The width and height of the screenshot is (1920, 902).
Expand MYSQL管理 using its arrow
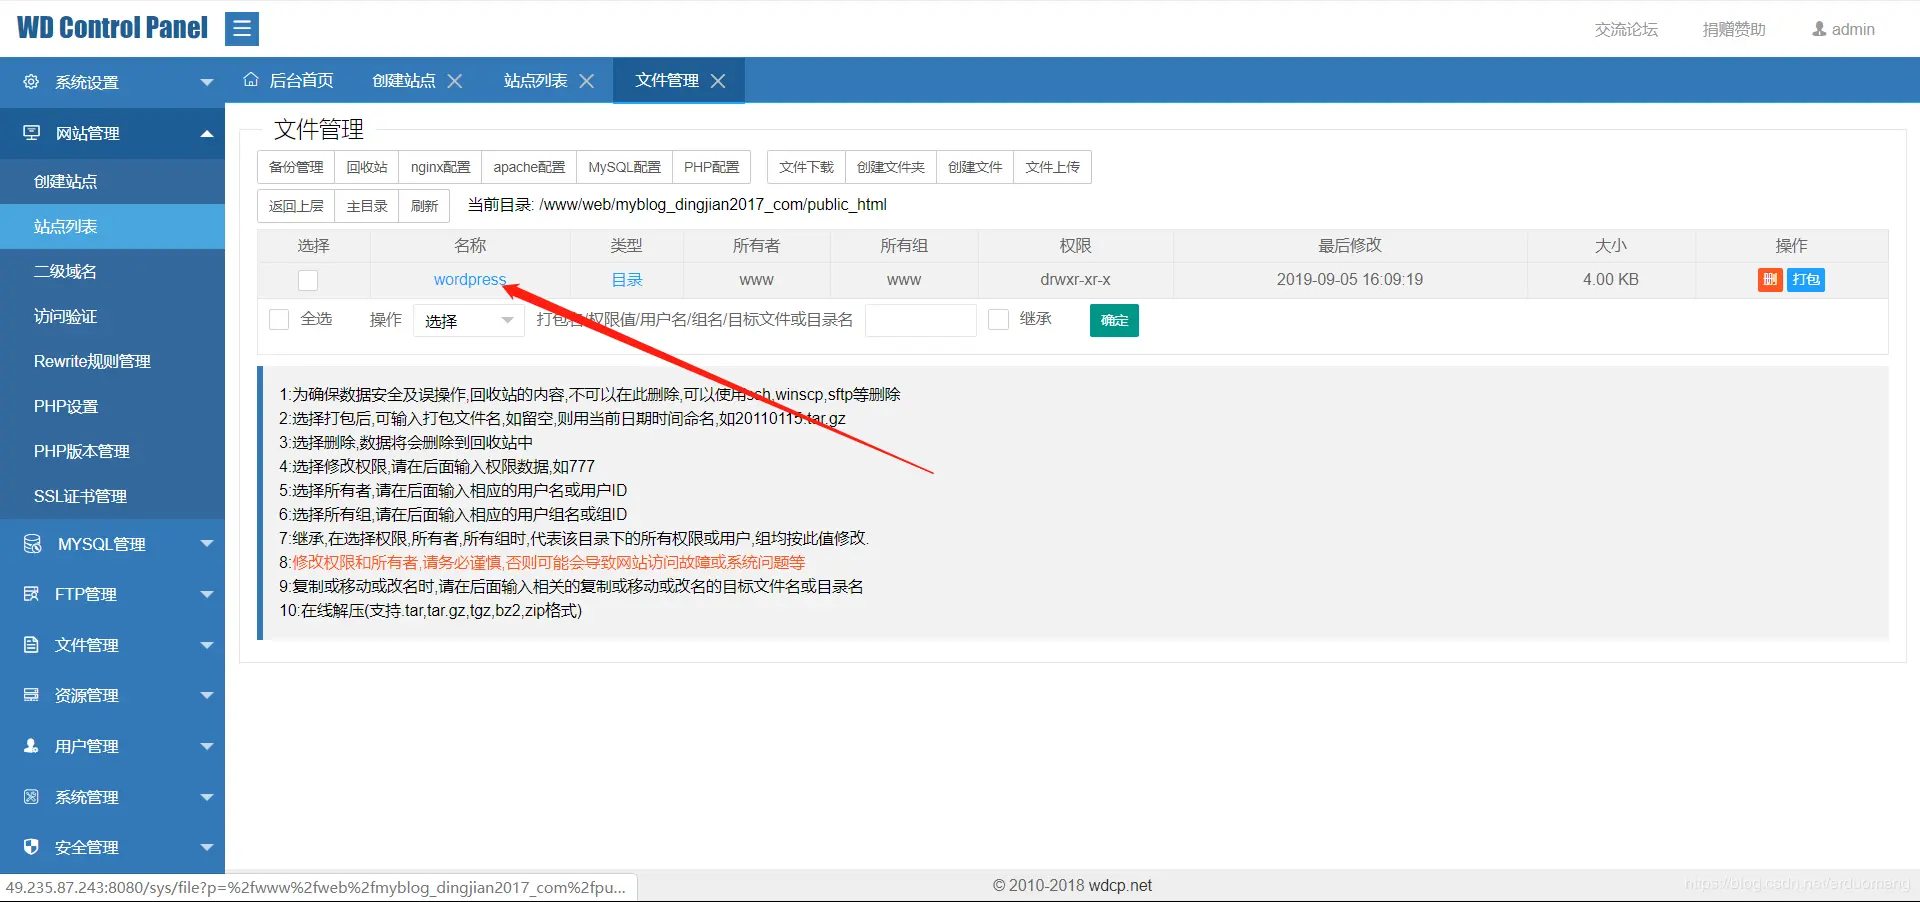(207, 544)
